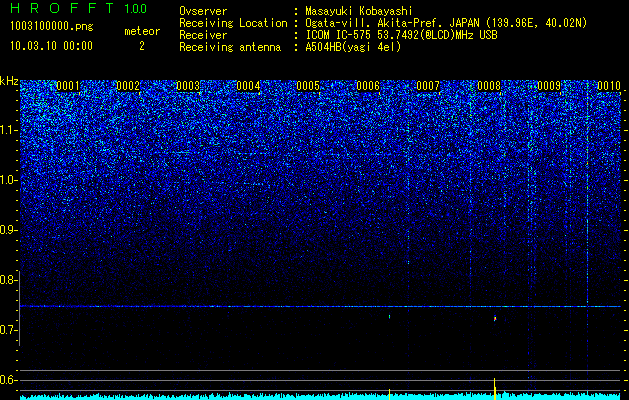Image resolution: width=629 pixels, height=400 pixels.
Task: Click the 'Ovserver' label
Action: pyautogui.click(x=203, y=11)
